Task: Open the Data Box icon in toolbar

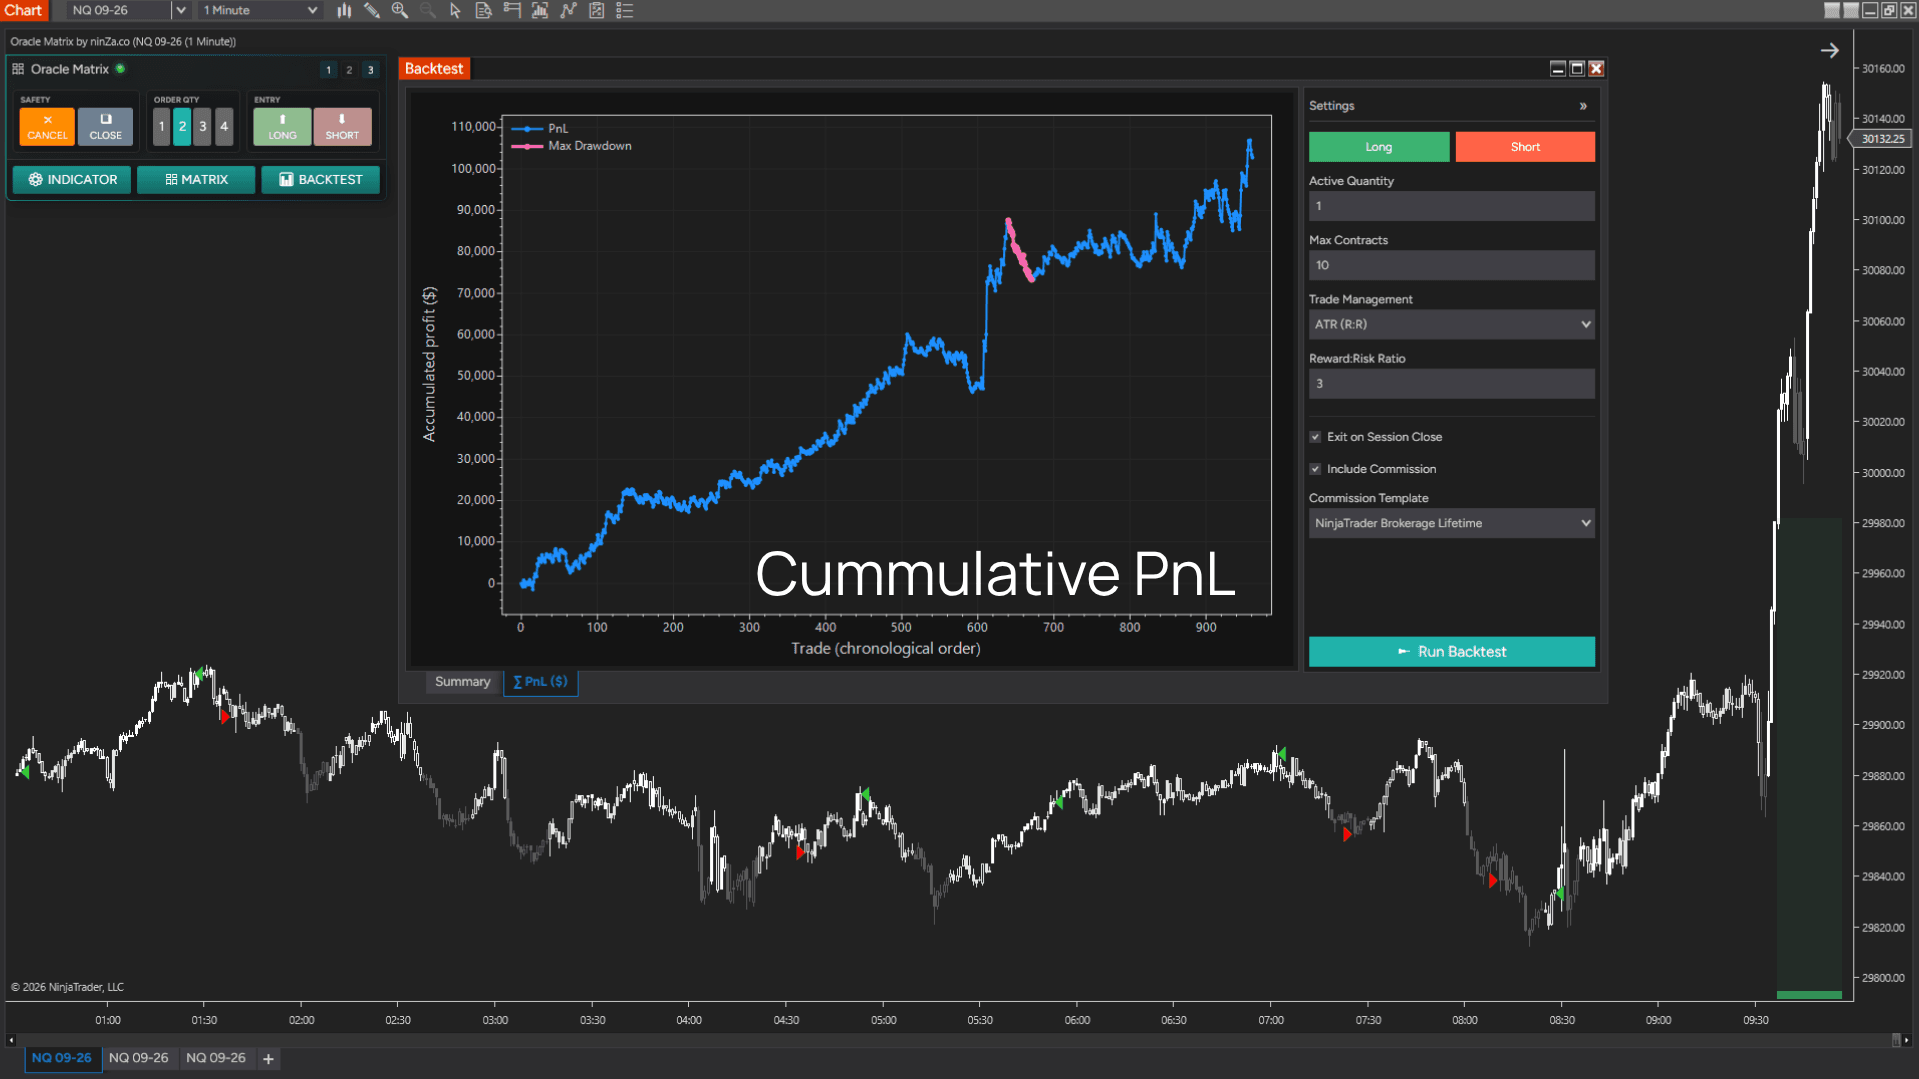Action: coord(484,10)
